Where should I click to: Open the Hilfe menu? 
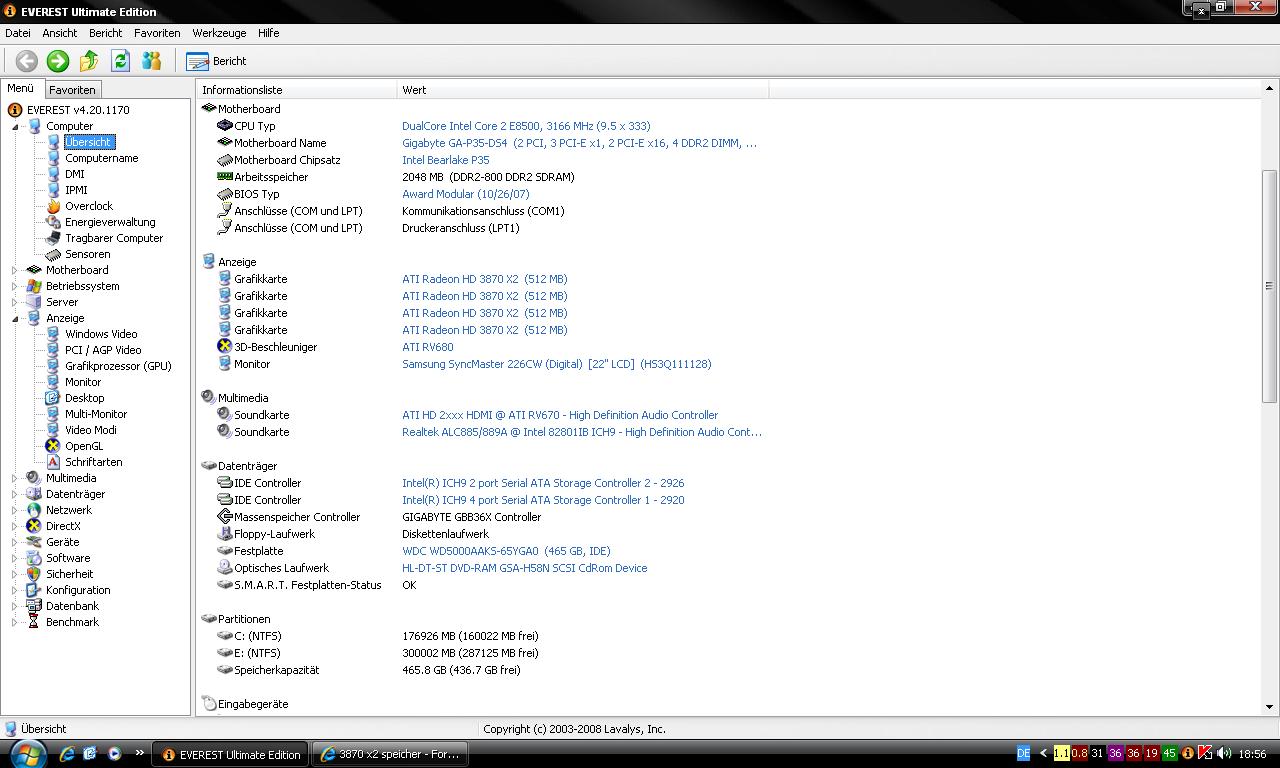point(269,33)
